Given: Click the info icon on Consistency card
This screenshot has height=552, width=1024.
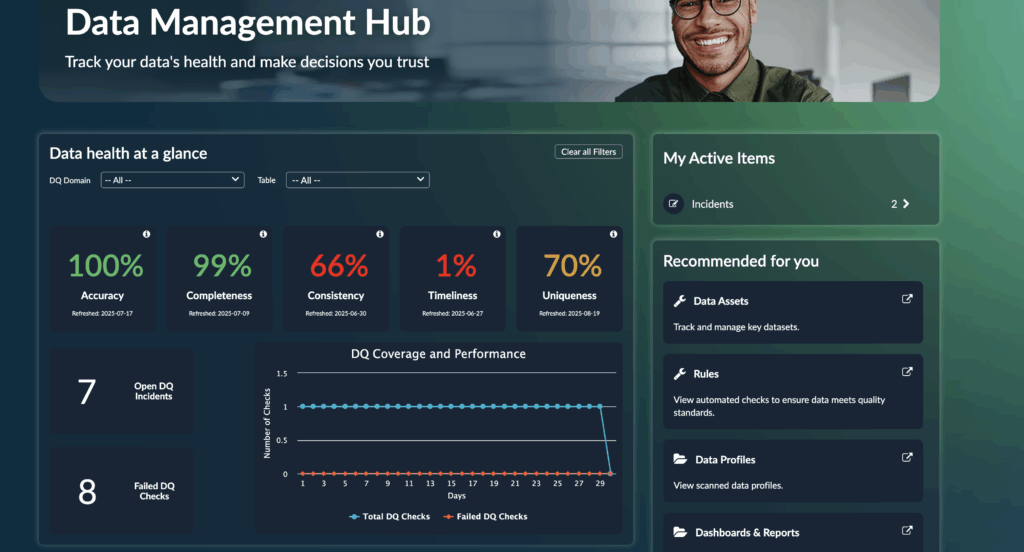Looking at the screenshot, I should (380, 234).
